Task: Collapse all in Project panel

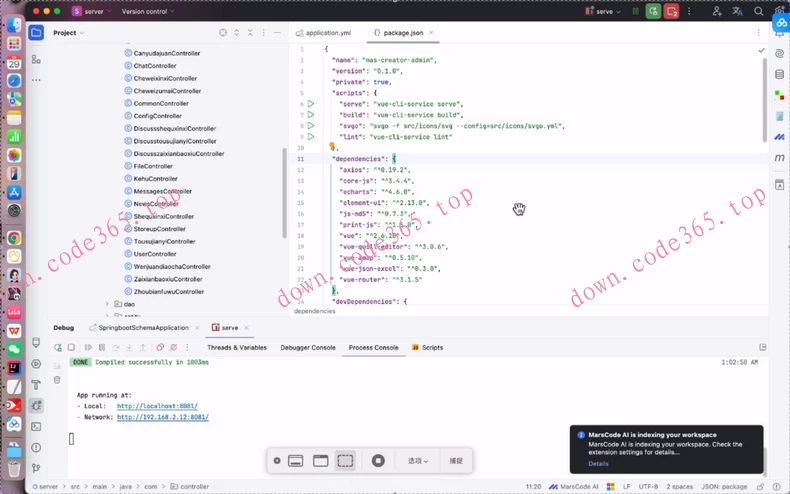Action: coord(250,33)
